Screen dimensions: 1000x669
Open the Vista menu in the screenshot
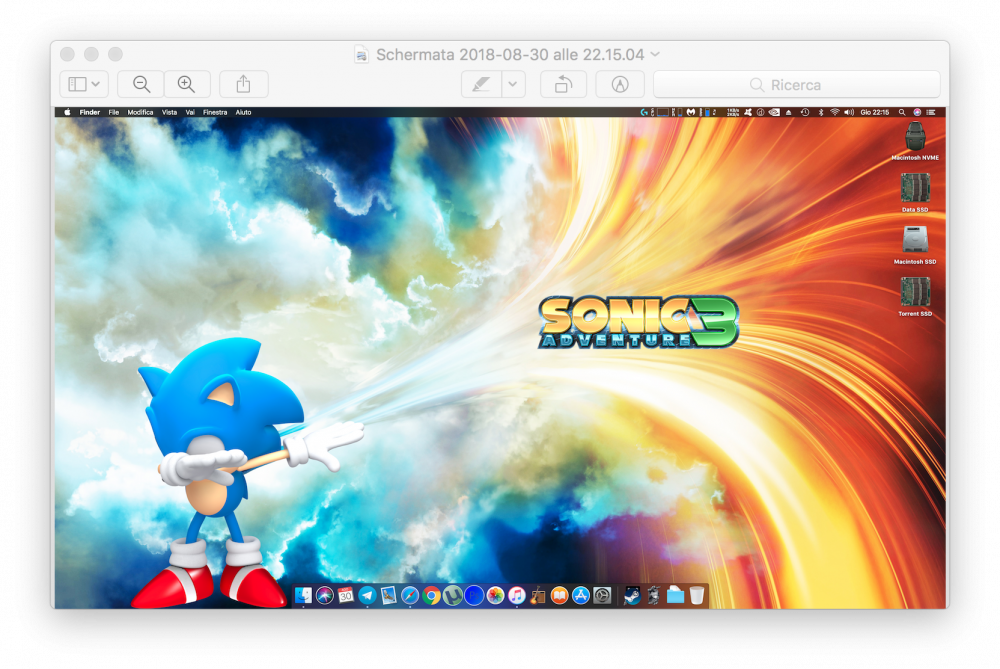pyautogui.click(x=169, y=112)
